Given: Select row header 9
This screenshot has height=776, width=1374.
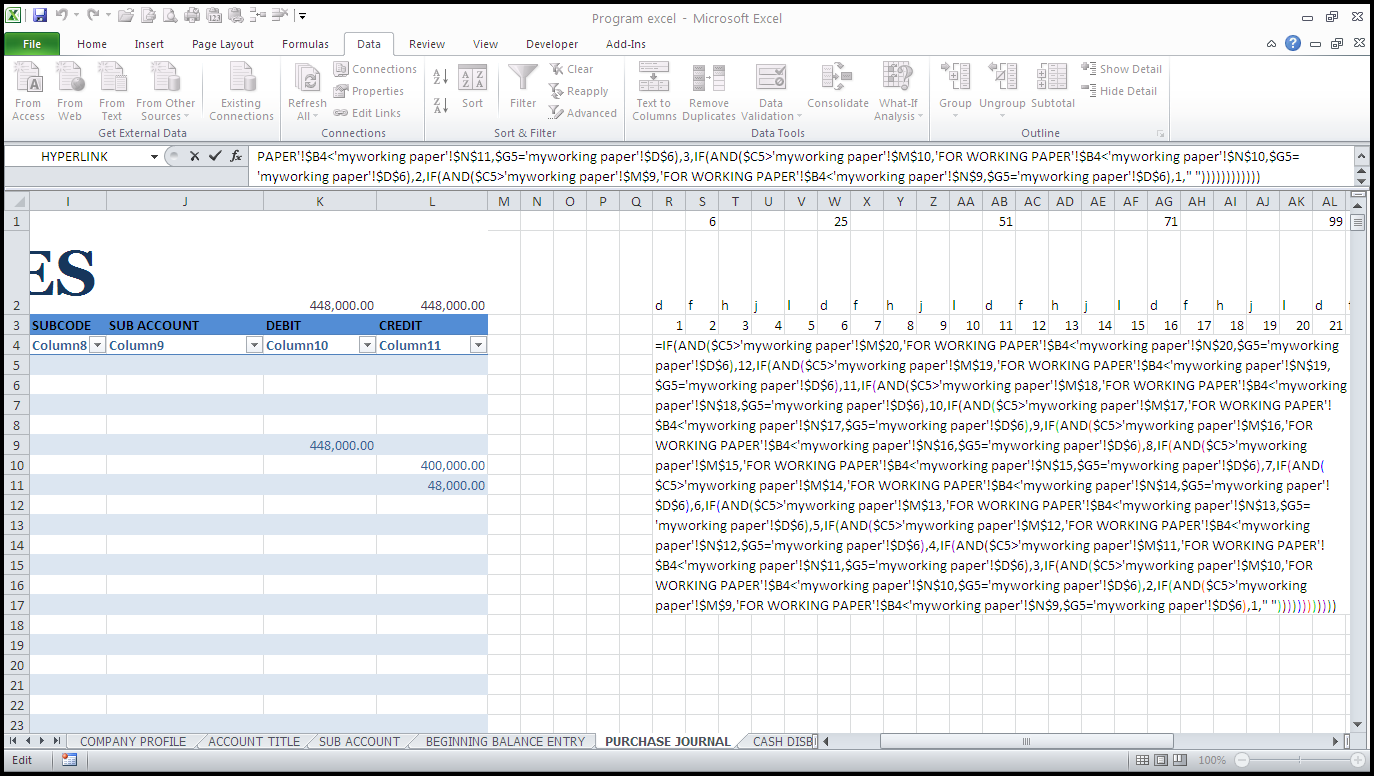Looking at the screenshot, I should (x=16, y=445).
